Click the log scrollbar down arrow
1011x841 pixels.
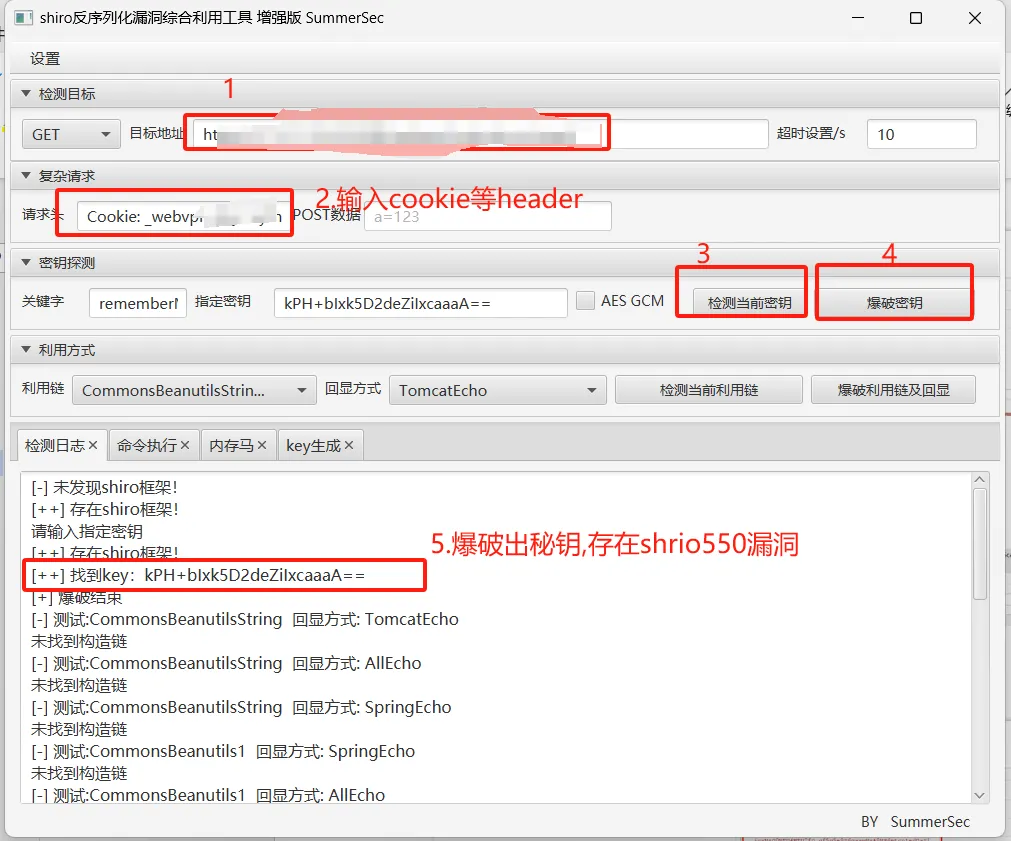coord(979,795)
